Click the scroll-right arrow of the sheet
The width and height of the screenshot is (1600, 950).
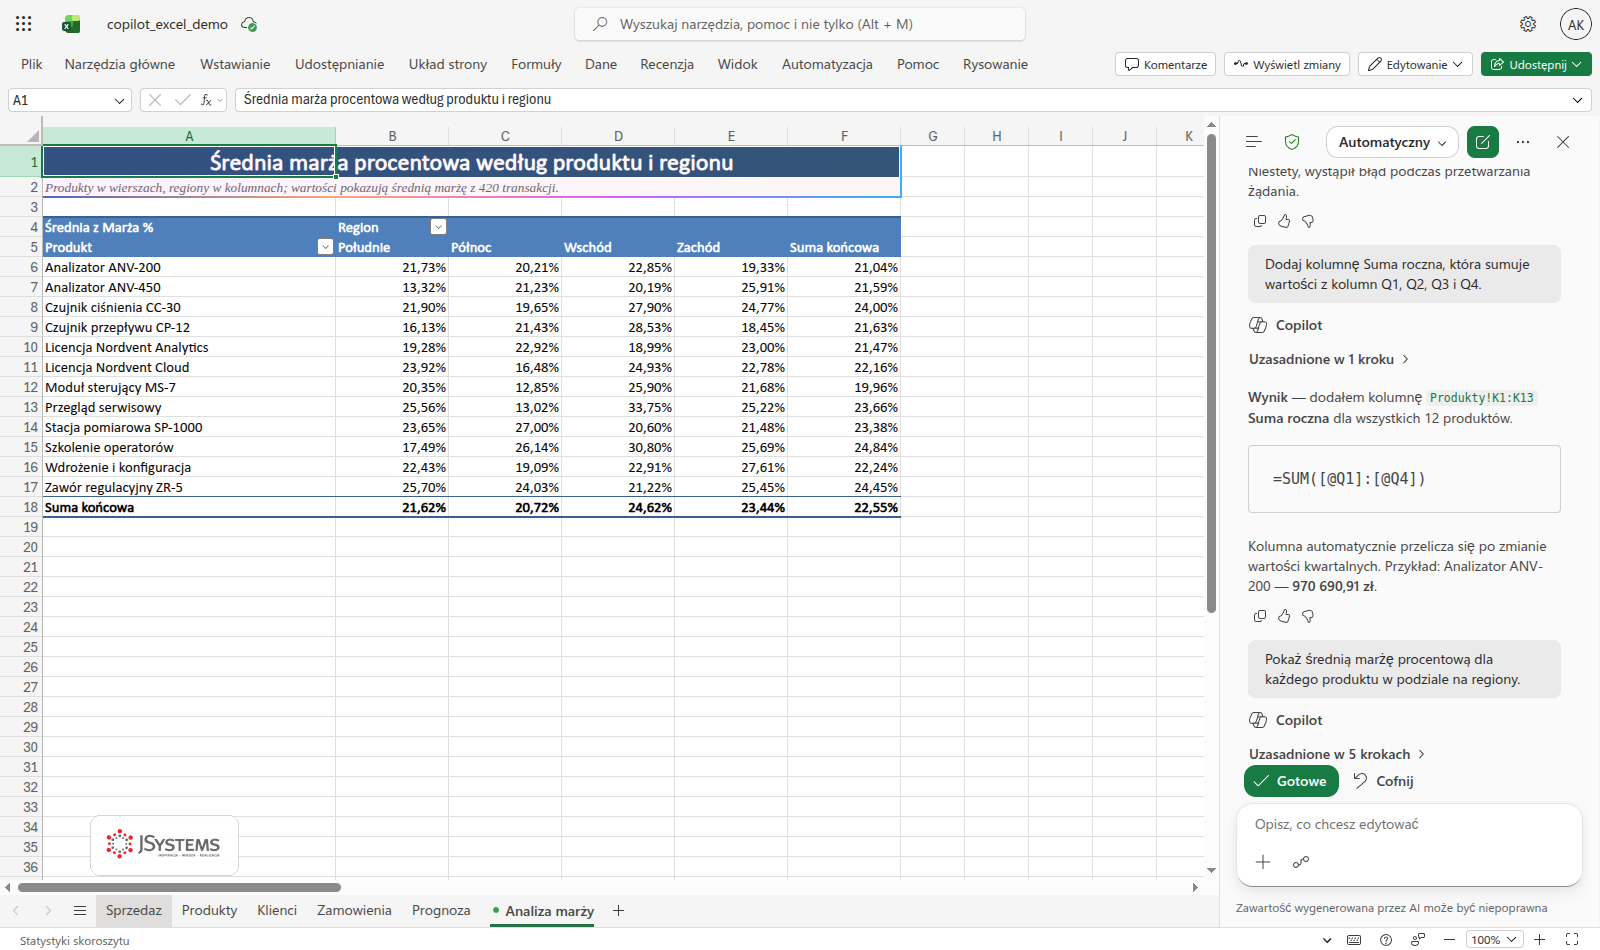(1195, 887)
